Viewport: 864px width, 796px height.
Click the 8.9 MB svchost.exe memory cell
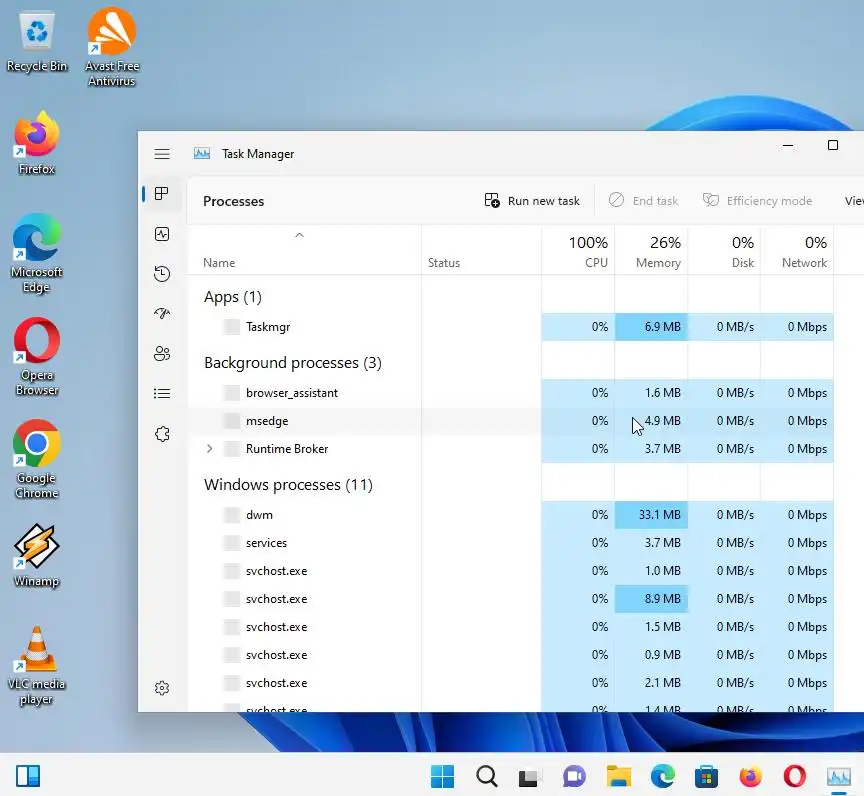[651, 599]
